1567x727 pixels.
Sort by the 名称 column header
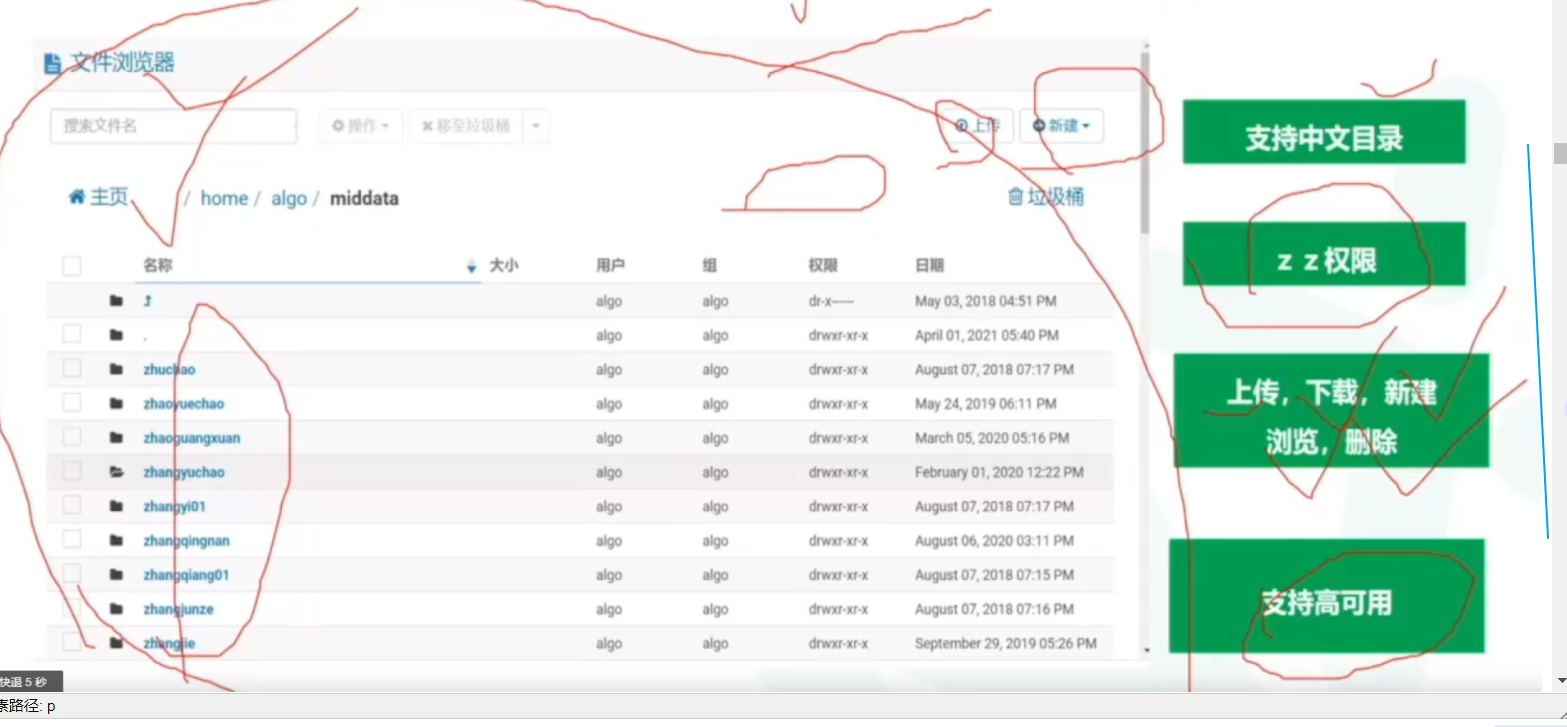pyautogui.click(x=157, y=266)
